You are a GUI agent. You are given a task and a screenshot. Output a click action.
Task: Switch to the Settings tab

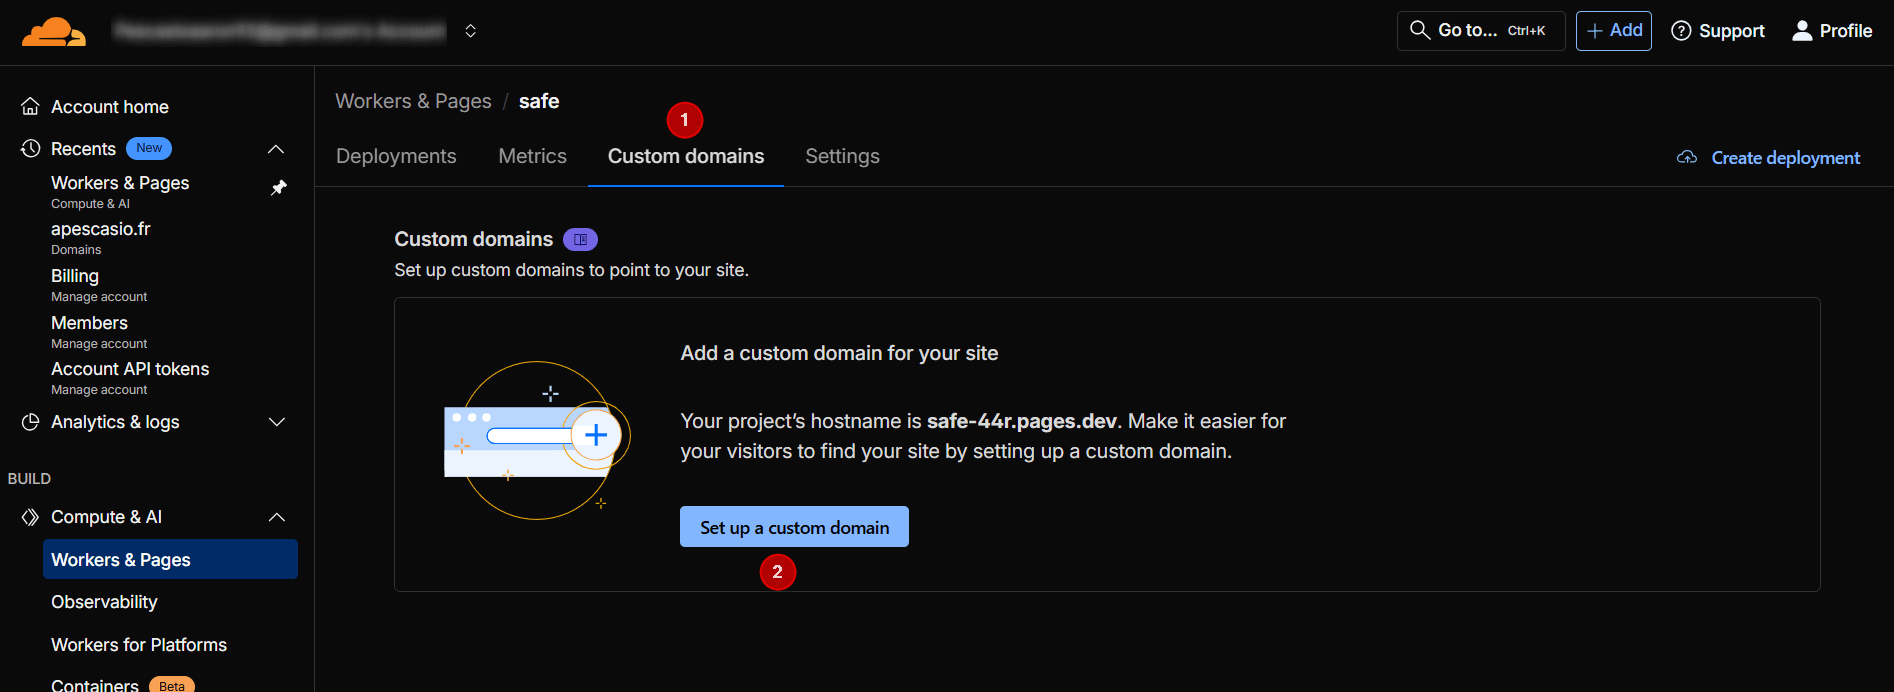pyautogui.click(x=842, y=156)
